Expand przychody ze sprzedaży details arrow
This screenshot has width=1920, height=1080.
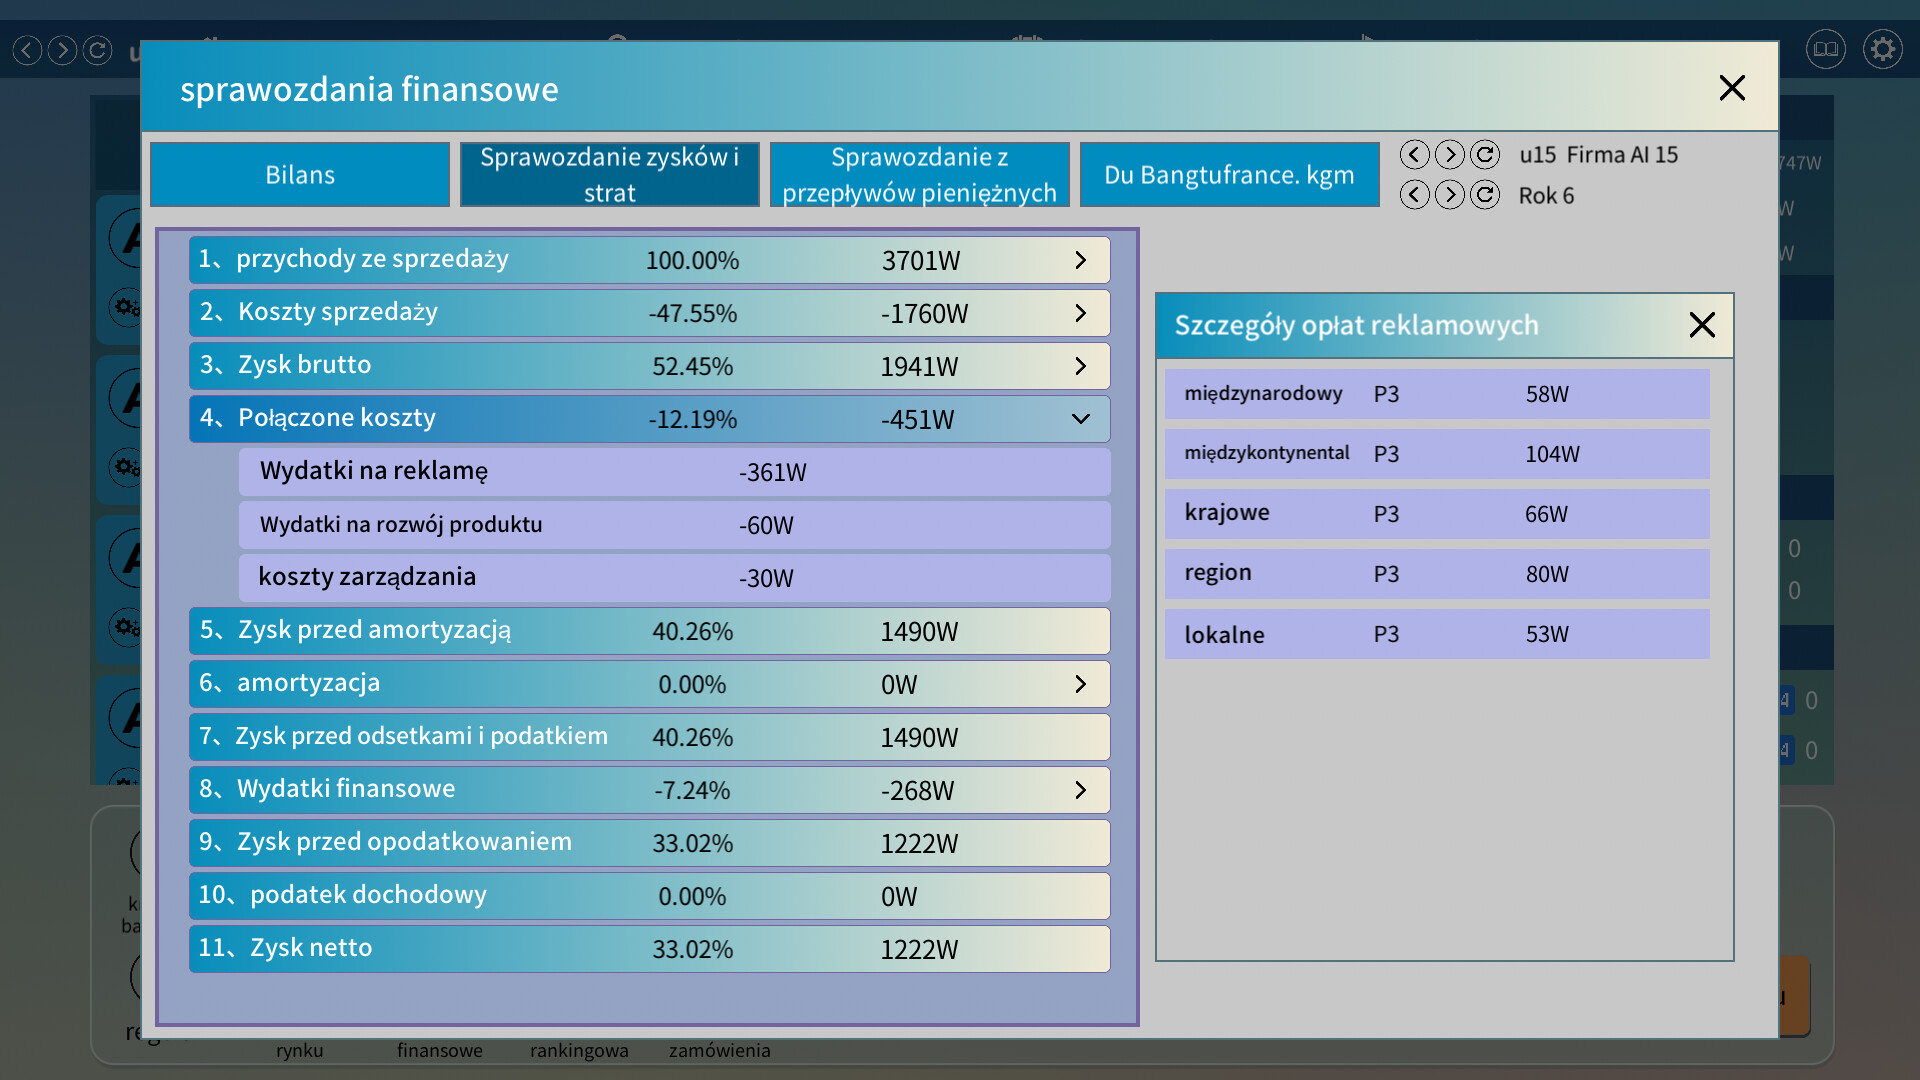1080,260
